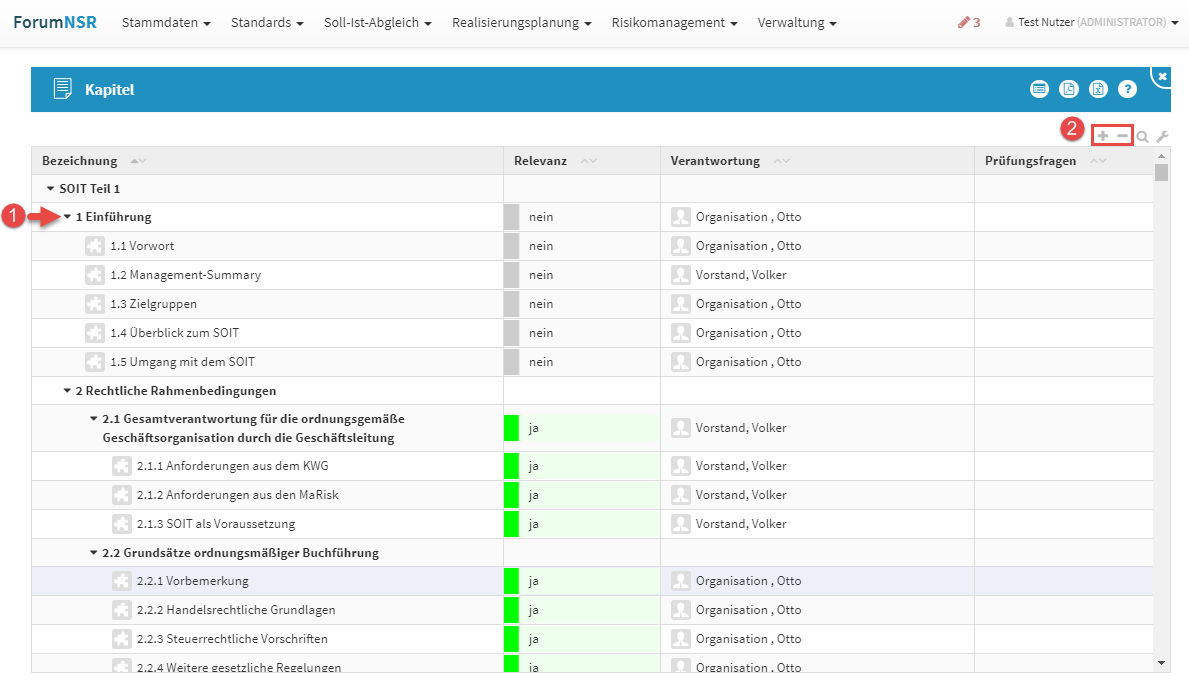Export the chapter list to Excel
Image resolution: width=1189 pixels, height=690 pixels.
pyautogui.click(x=1098, y=89)
